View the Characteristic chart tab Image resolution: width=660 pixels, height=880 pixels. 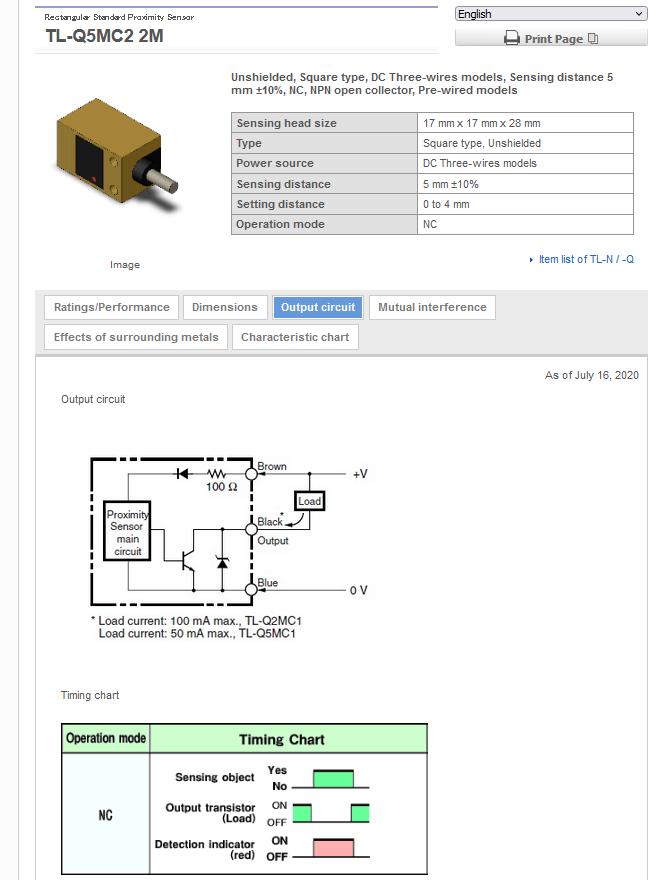[x=295, y=337]
